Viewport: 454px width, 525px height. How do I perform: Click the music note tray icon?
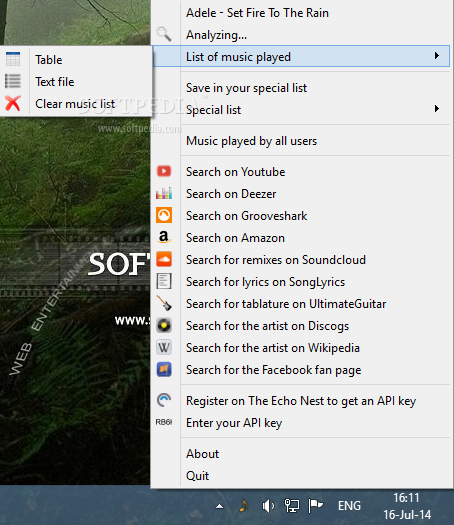click(x=243, y=505)
